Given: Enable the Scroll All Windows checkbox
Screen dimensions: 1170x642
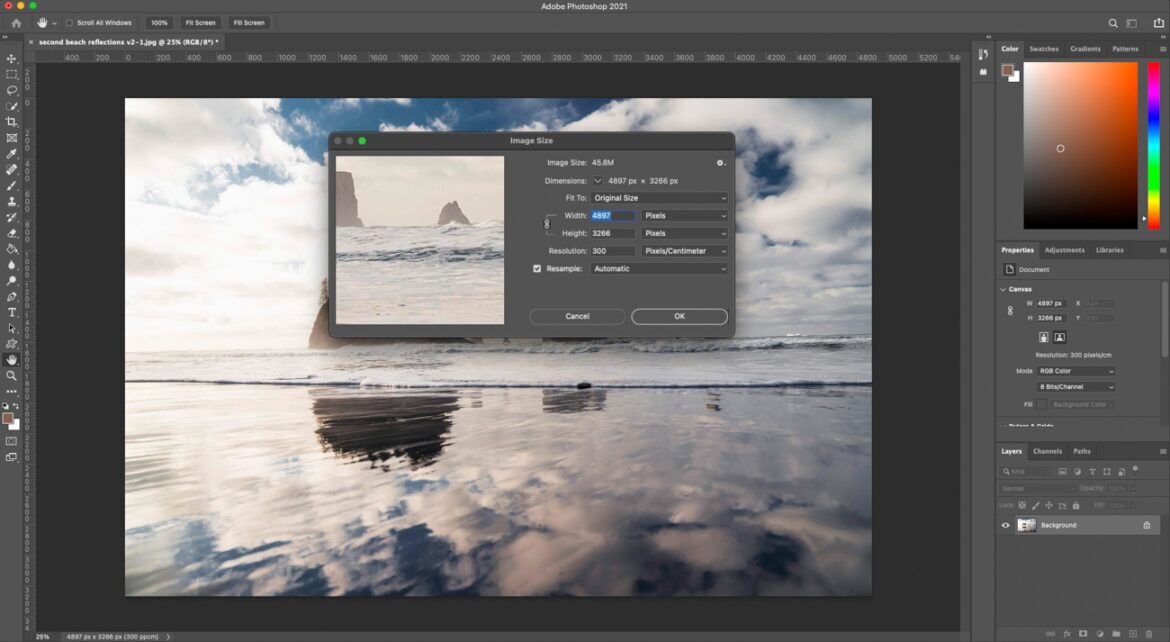Looking at the screenshot, I should 68,22.
